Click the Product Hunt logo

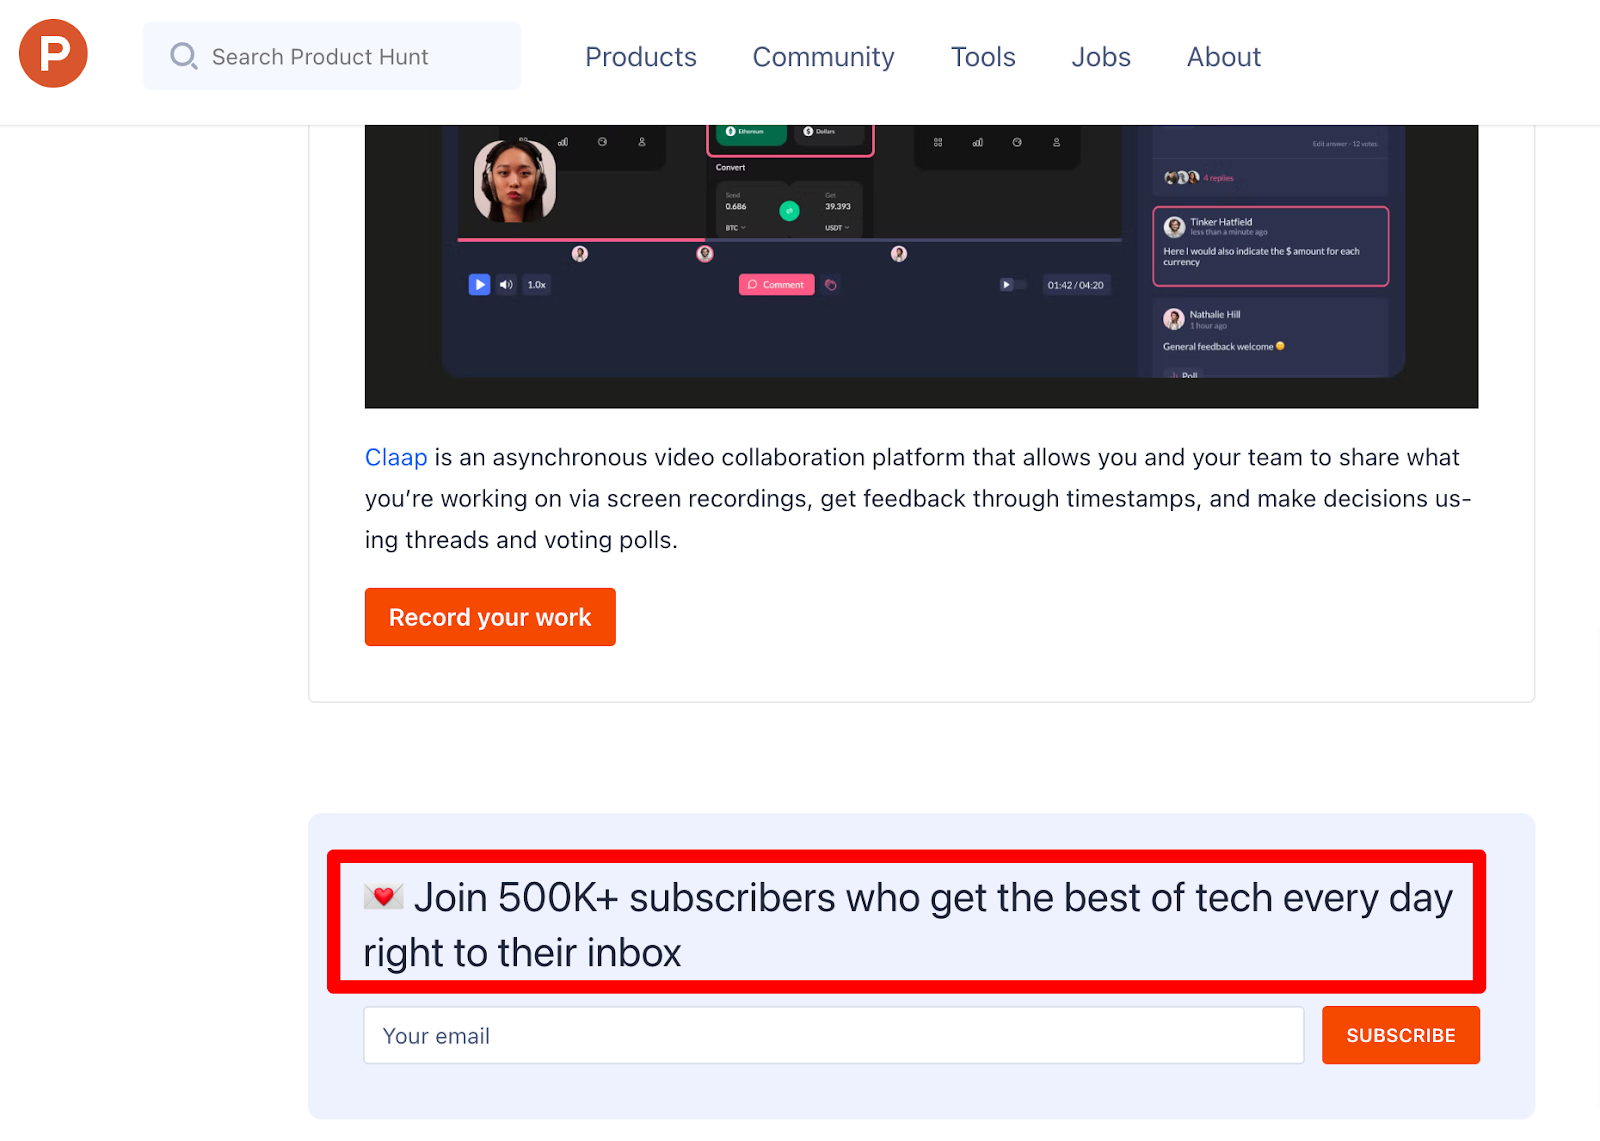pos(53,53)
